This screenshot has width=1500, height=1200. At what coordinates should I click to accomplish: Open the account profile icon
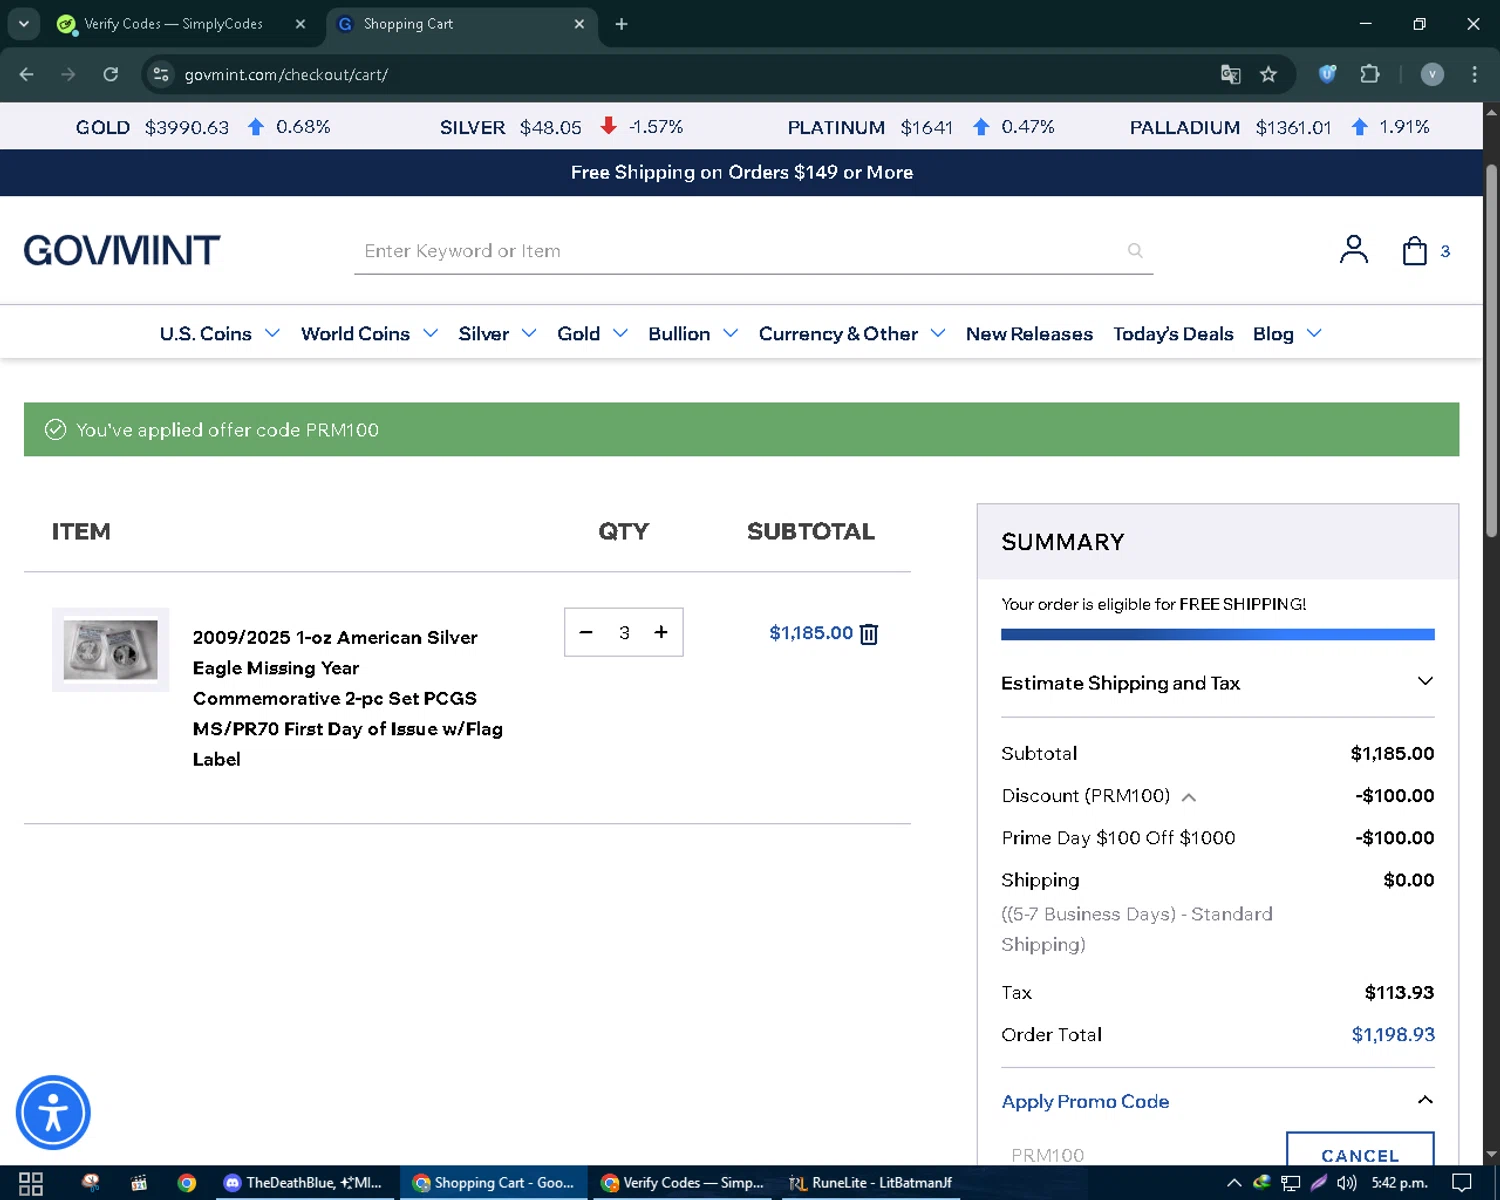1353,250
